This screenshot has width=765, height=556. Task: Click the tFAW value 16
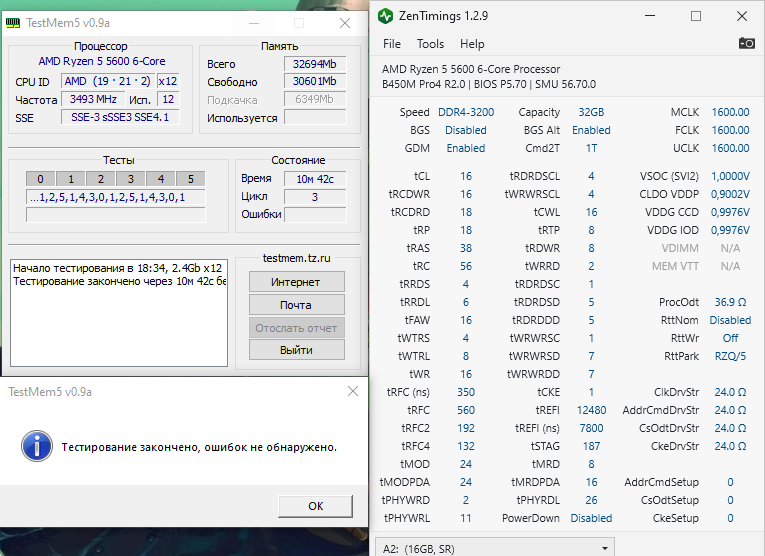pyautogui.click(x=466, y=320)
